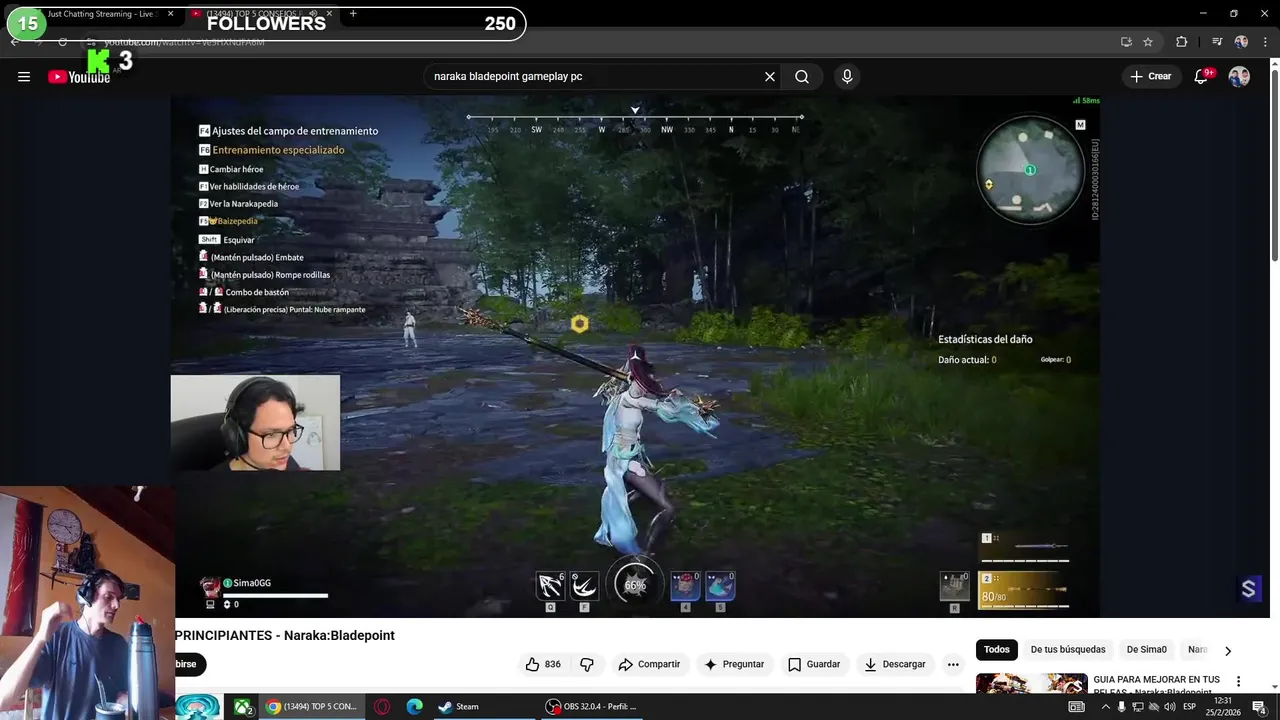1280x720 pixels.
Task: Open Microsoft Edge from taskbar
Action: (414, 707)
